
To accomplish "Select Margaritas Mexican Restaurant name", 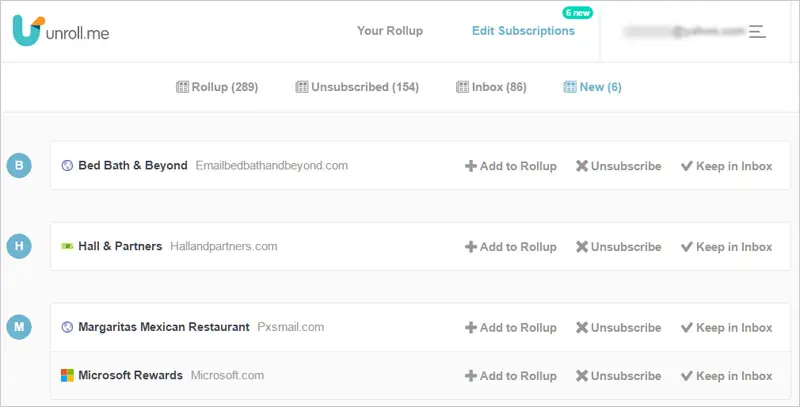I will click(164, 327).
